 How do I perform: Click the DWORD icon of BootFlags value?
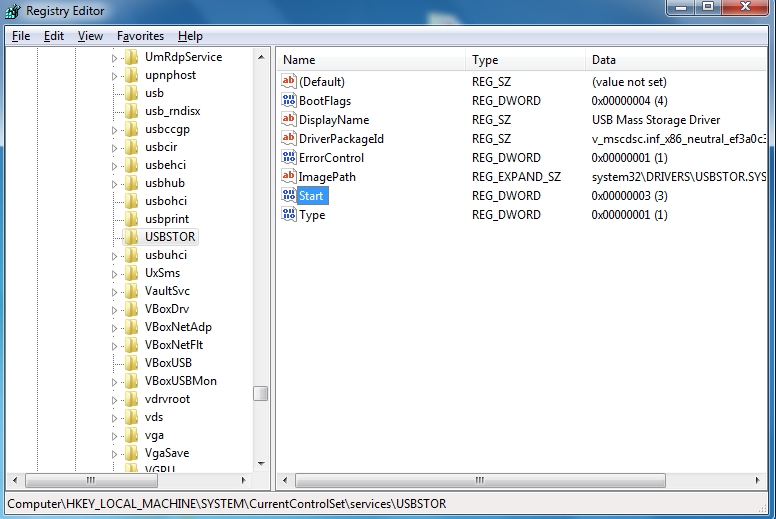(x=289, y=100)
